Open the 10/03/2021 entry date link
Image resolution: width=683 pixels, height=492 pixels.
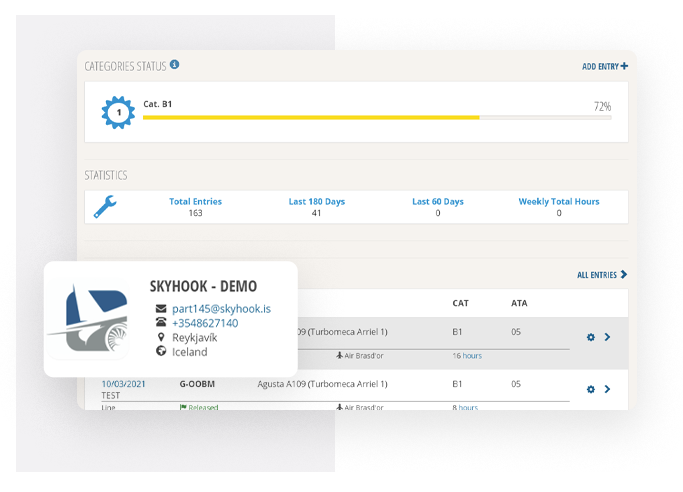click(124, 383)
